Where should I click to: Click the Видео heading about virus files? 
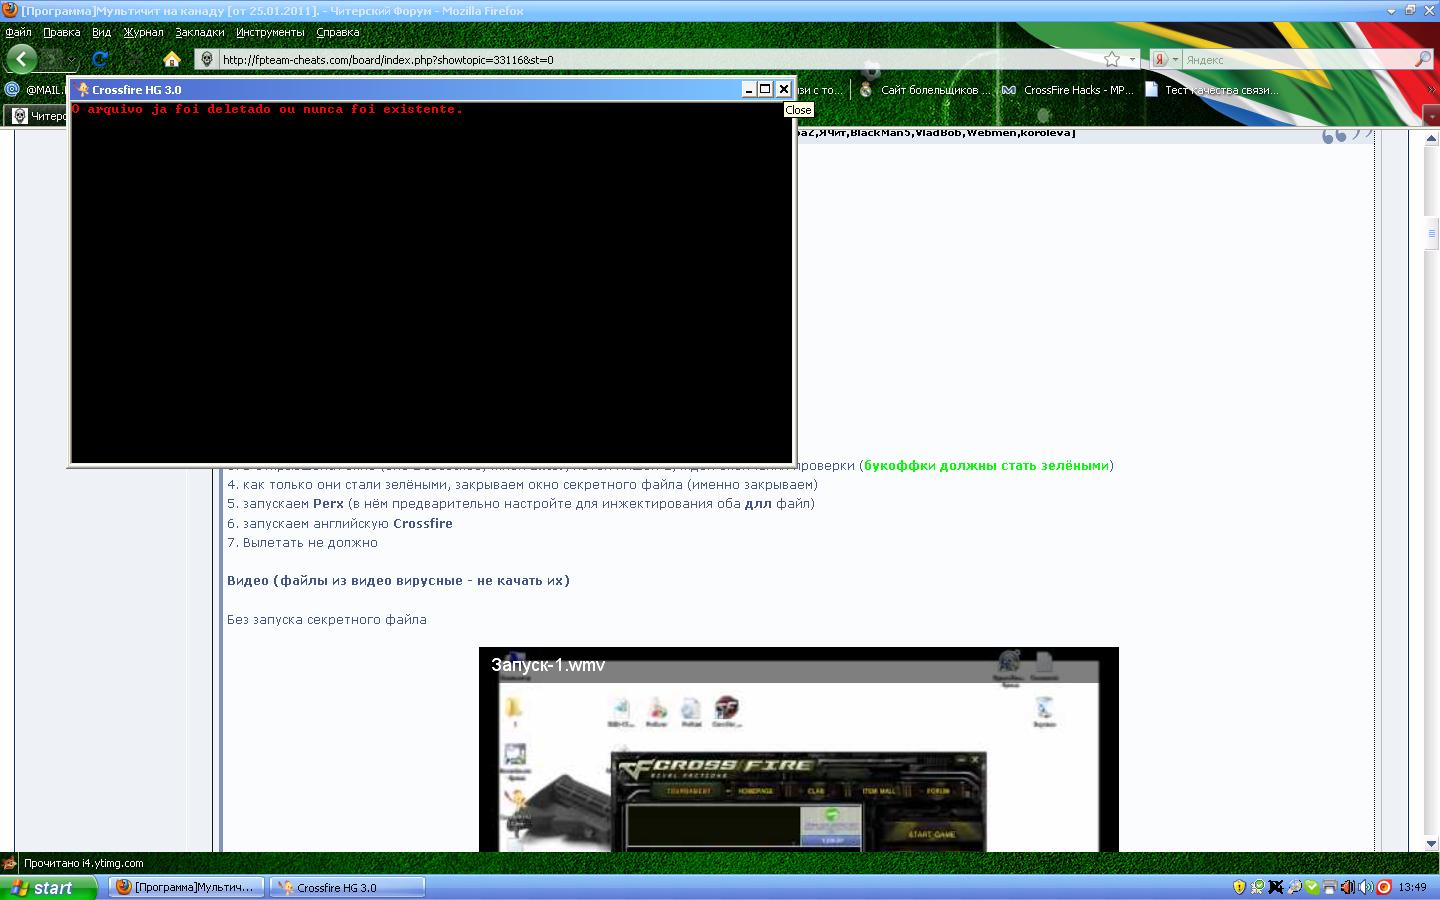click(398, 581)
